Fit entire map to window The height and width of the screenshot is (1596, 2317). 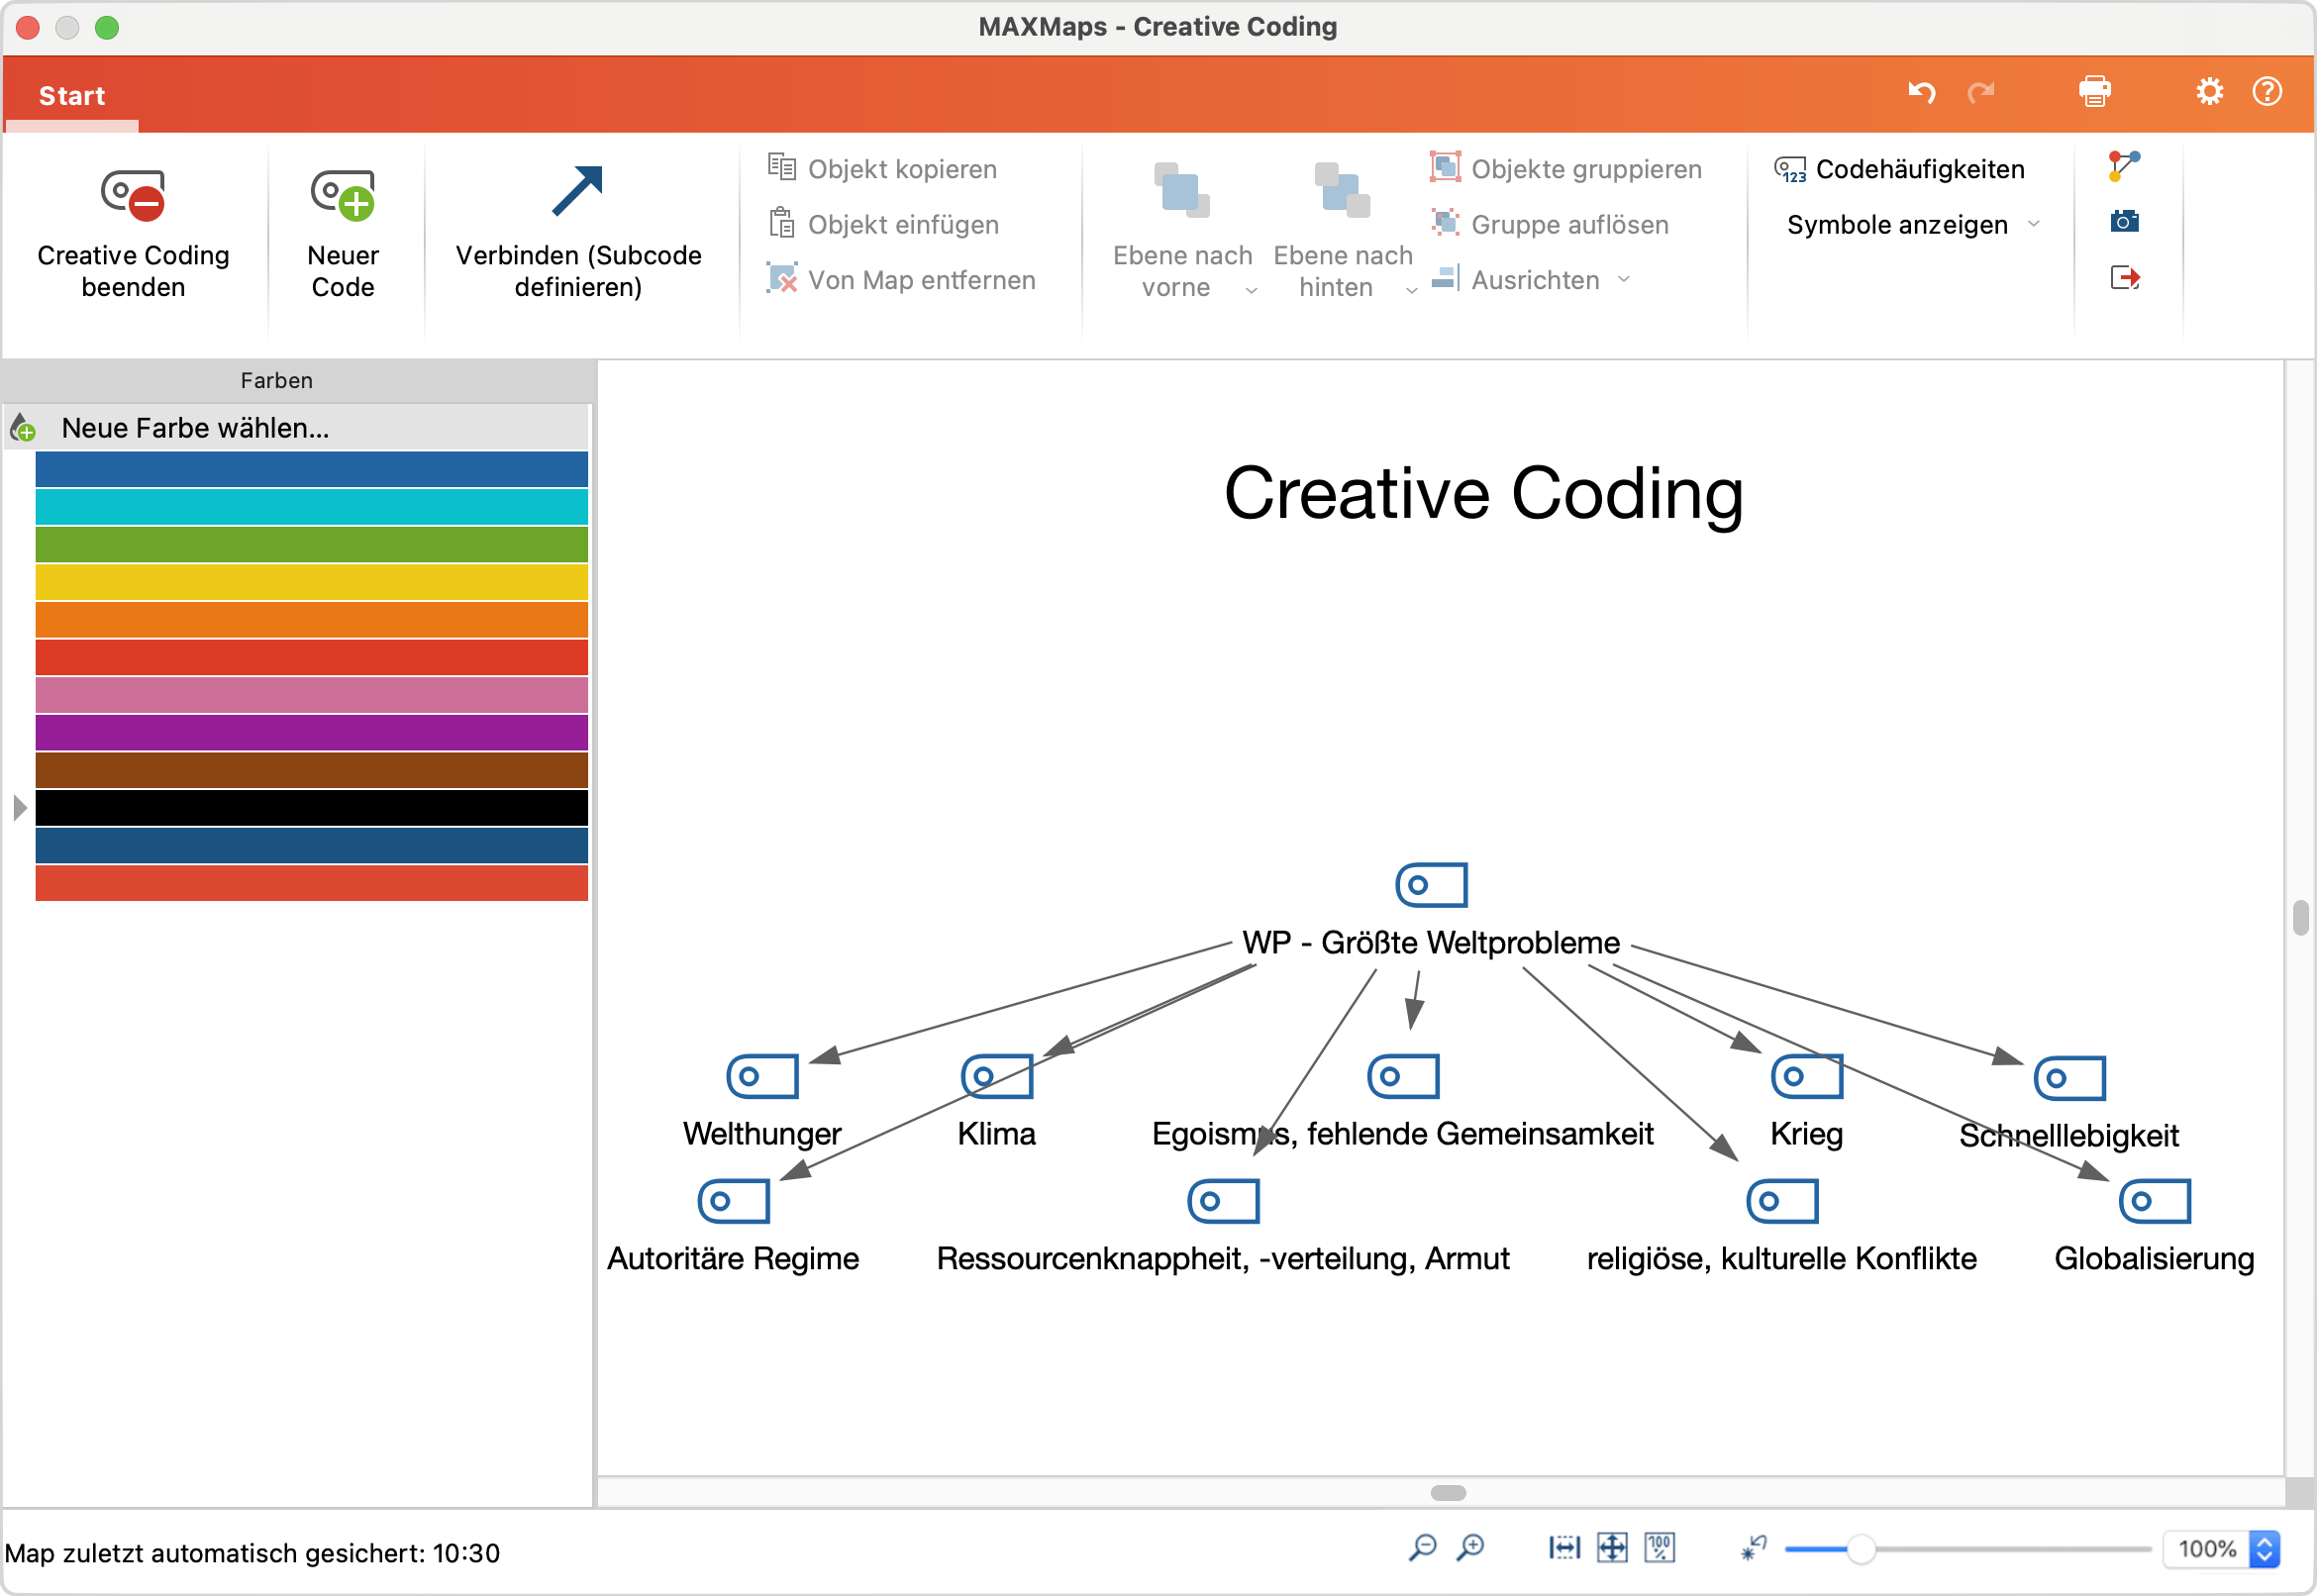pyautogui.click(x=1612, y=1549)
